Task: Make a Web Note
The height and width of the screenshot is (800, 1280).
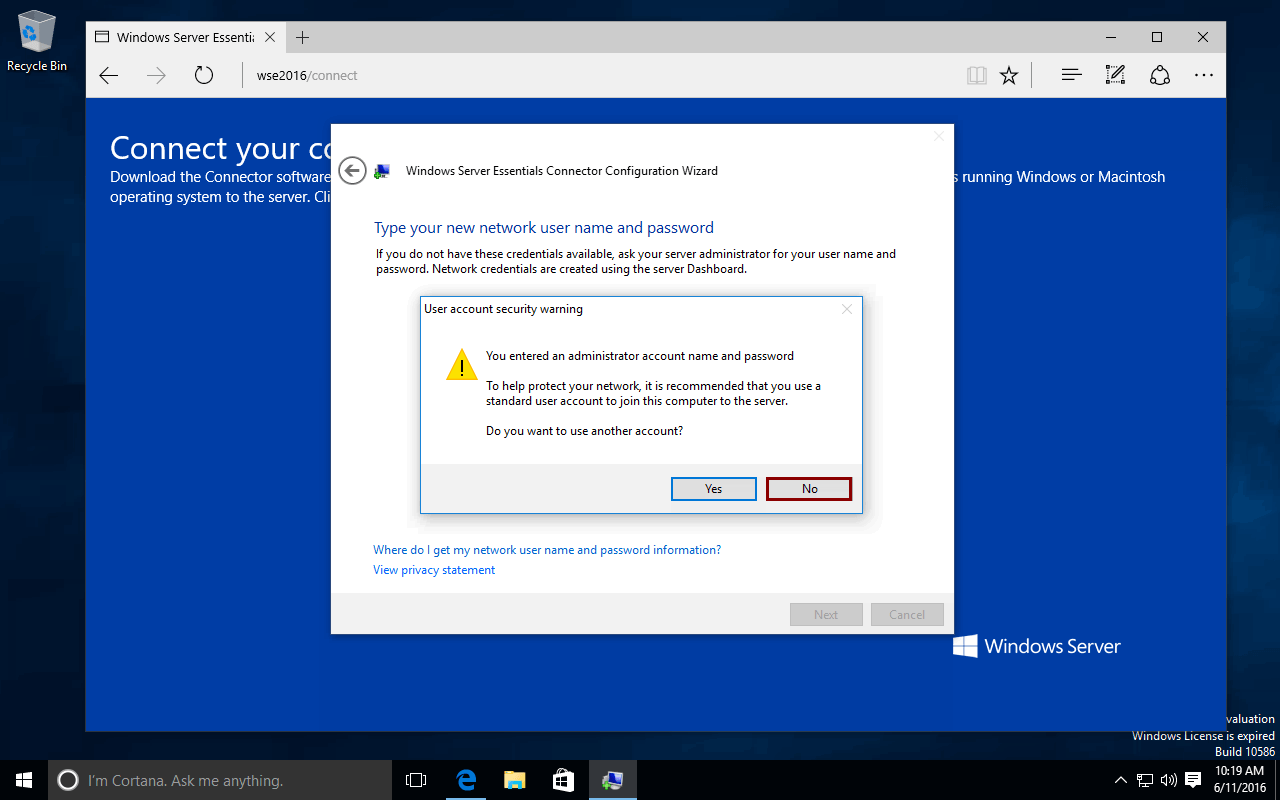Action: pos(1116,75)
